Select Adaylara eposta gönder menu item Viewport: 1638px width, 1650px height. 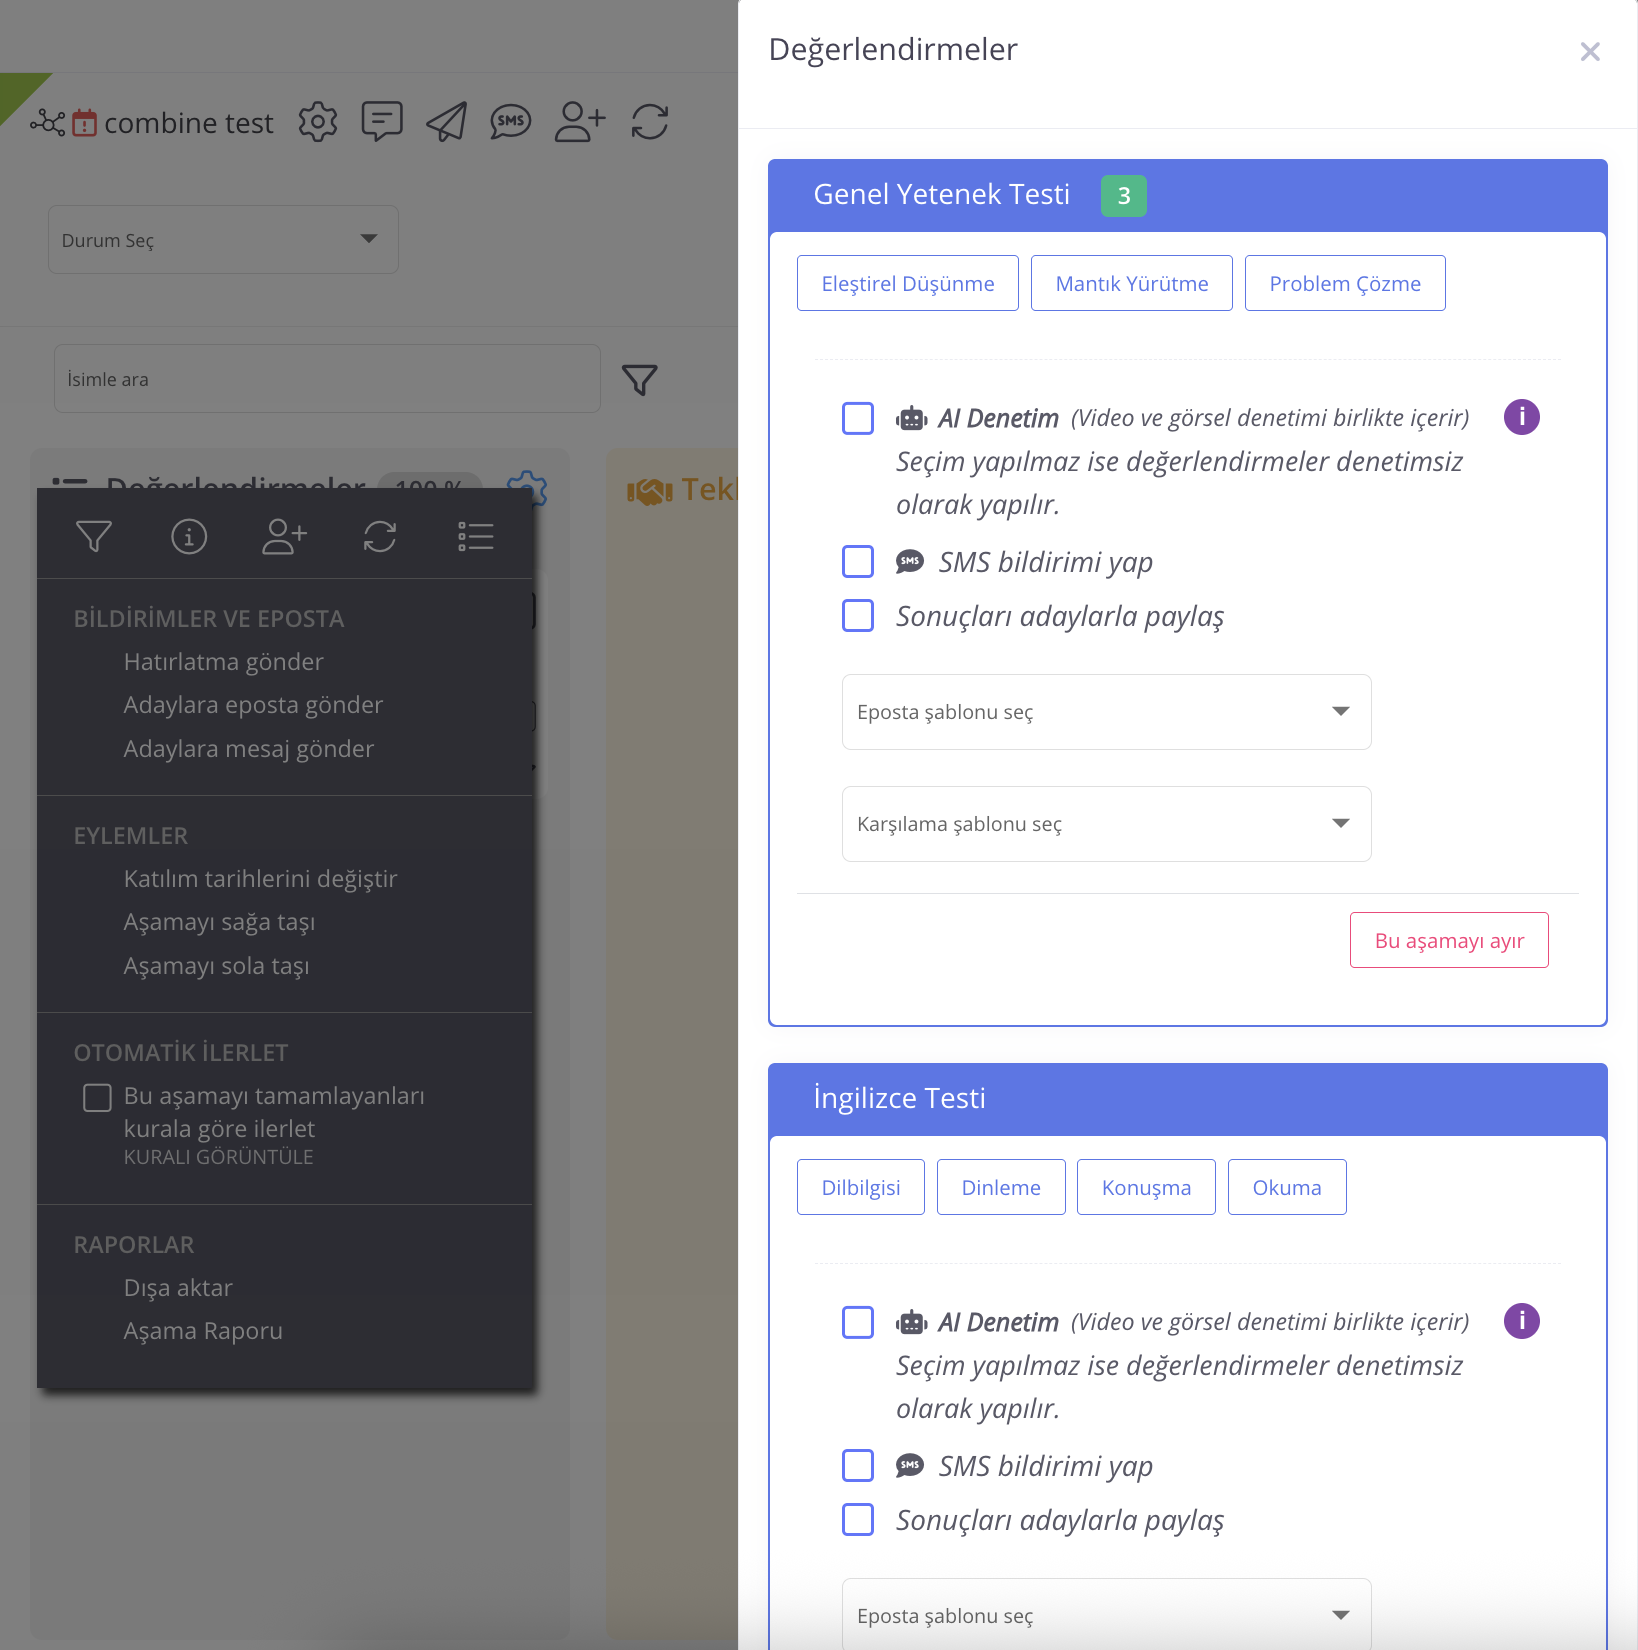253,705
